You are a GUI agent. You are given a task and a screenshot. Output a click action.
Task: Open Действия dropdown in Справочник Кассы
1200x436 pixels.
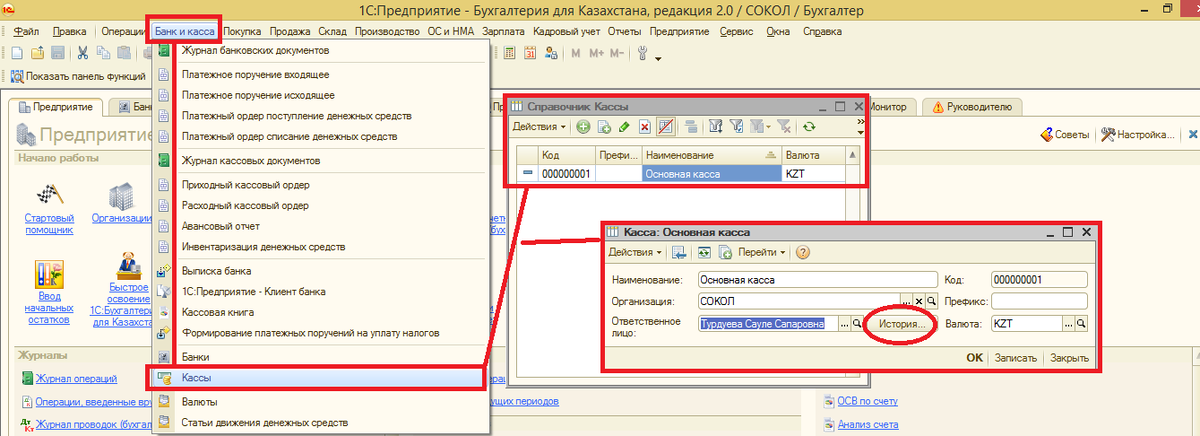540,127
